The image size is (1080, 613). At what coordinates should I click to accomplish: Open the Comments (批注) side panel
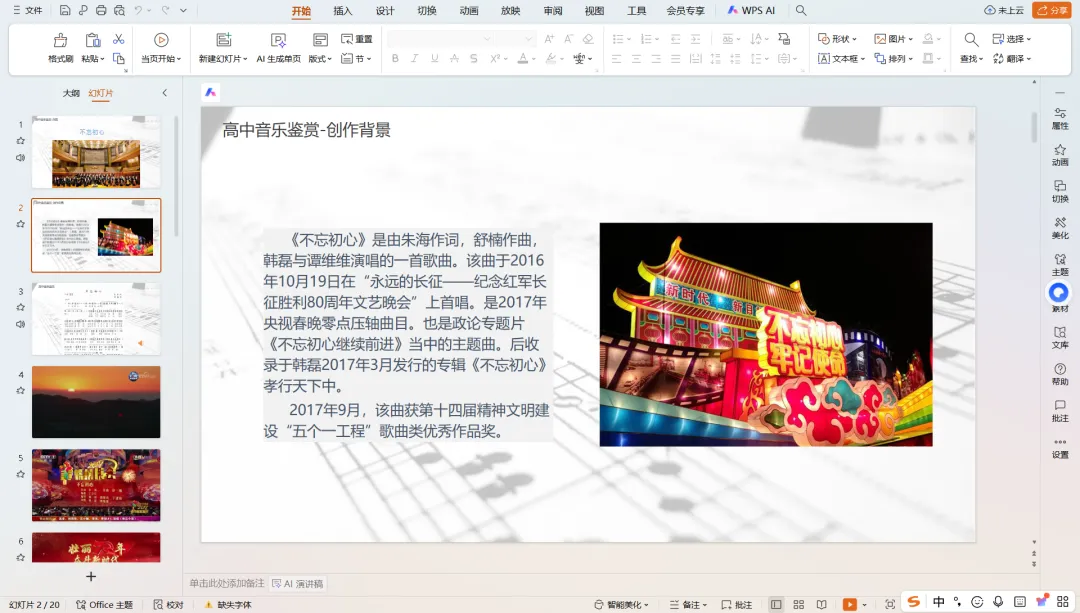1060,411
